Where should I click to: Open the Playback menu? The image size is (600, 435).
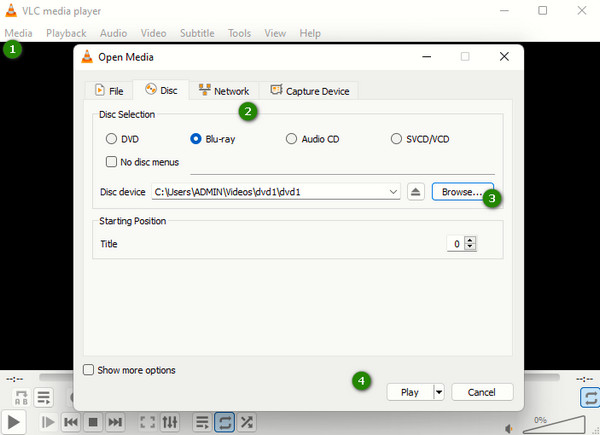pyautogui.click(x=66, y=33)
